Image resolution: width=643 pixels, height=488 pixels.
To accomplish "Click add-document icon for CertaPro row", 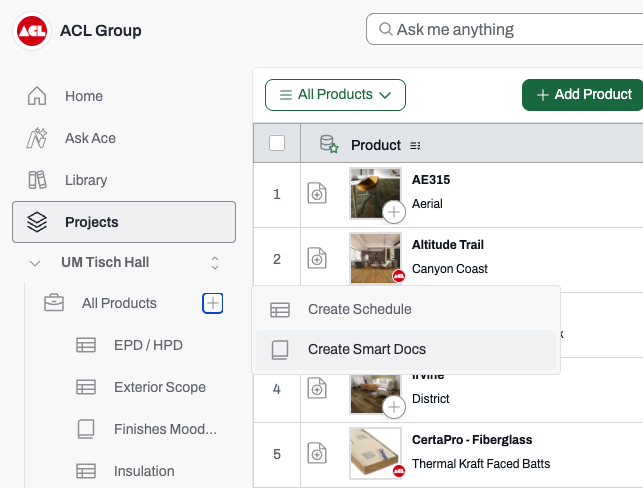I will coord(317,453).
